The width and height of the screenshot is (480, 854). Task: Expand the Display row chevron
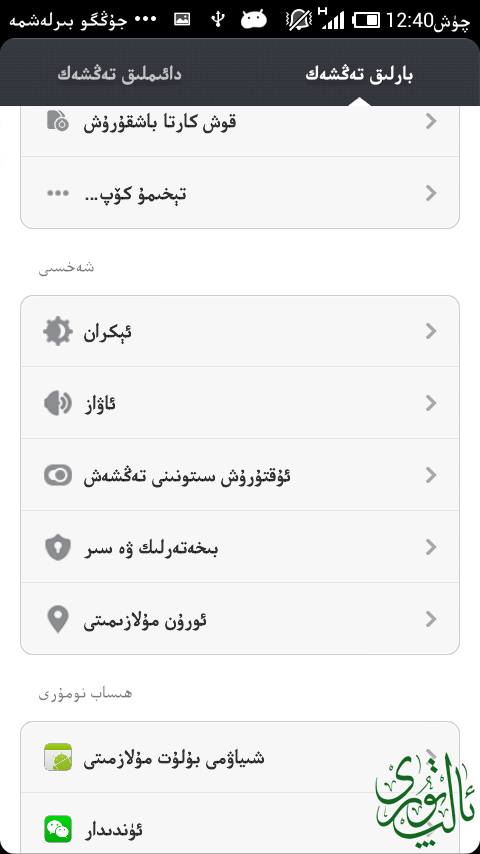tap(431, 331)
